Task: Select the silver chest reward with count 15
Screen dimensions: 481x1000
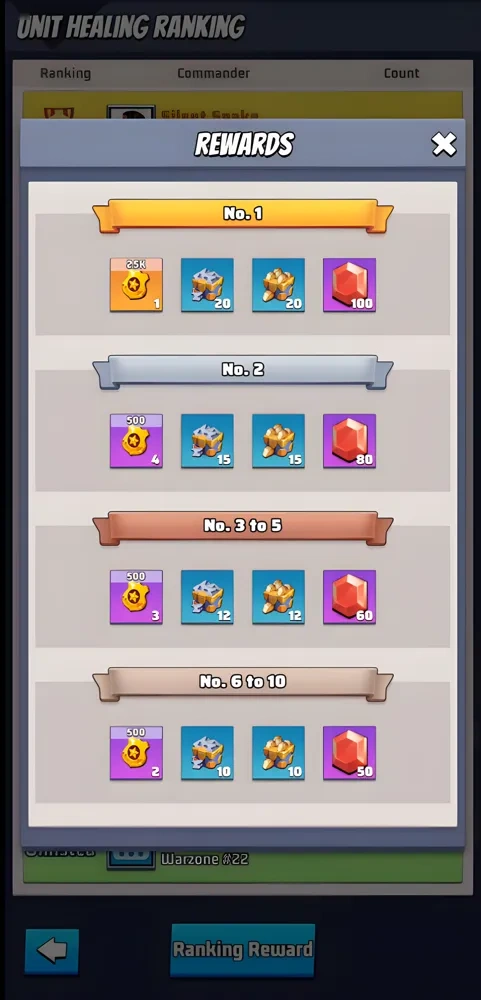Action: pyautogui.click(x=207, y=441)
